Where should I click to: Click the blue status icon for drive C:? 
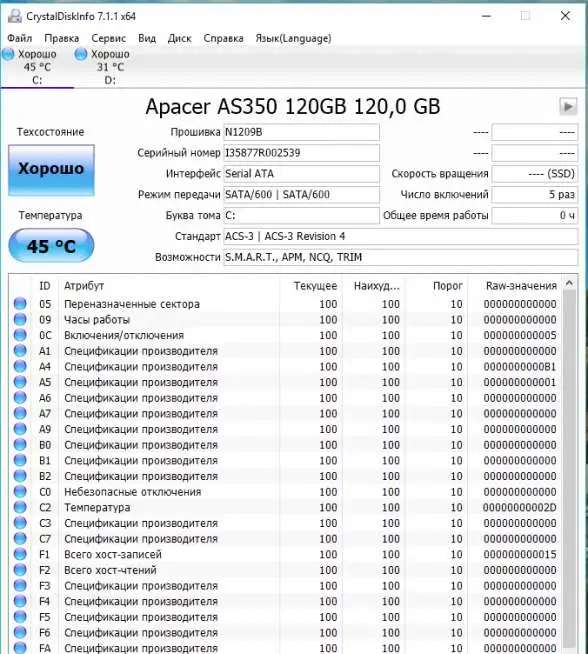point(8,54)
